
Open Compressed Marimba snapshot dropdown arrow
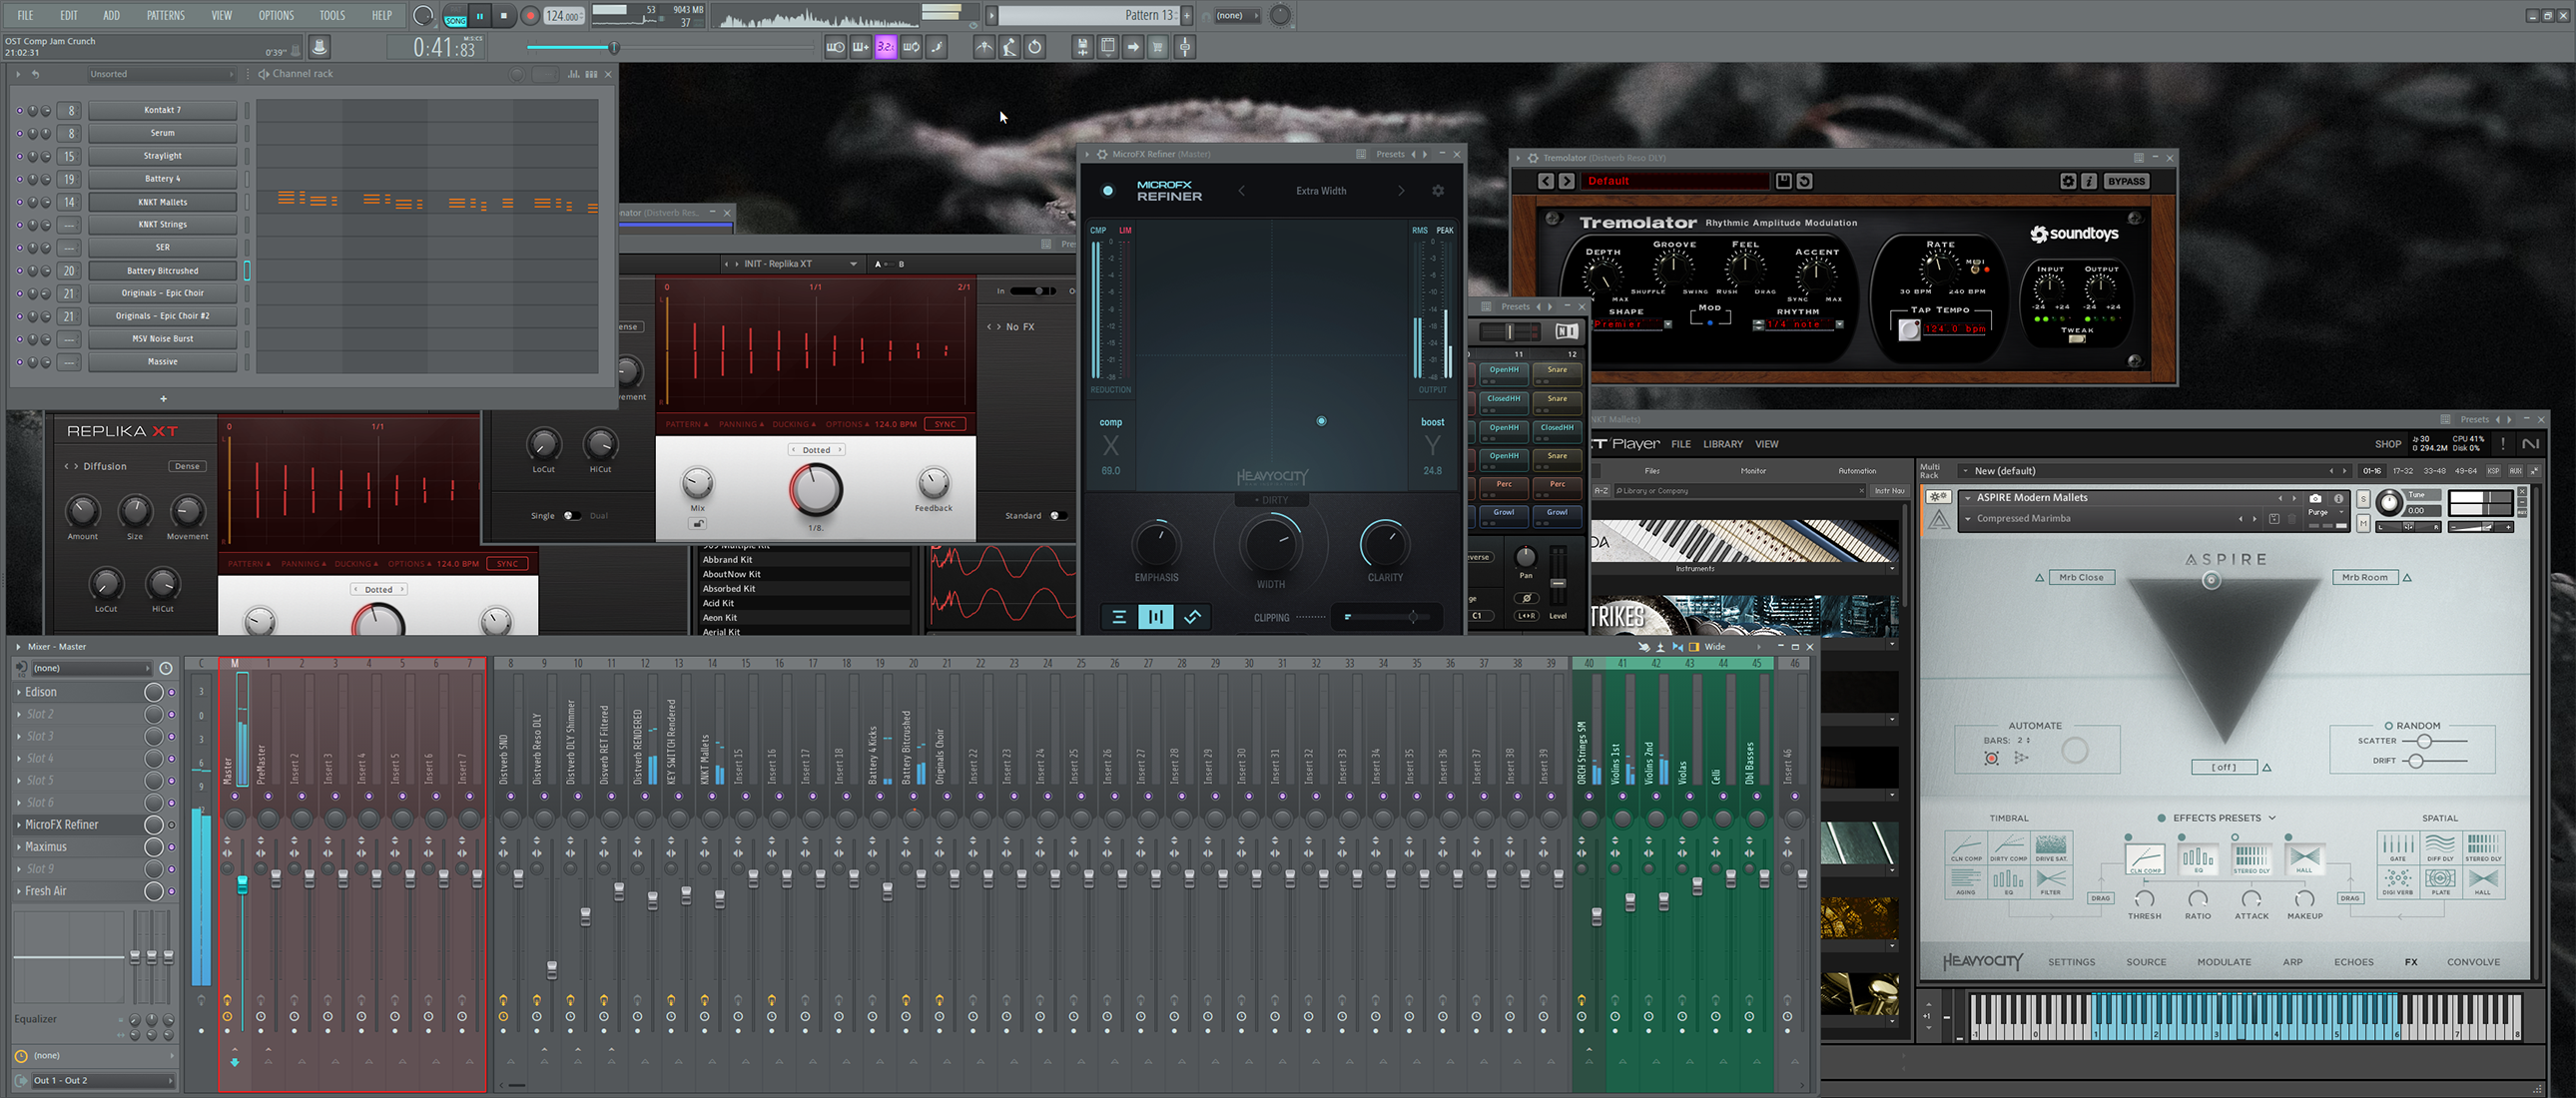click(1968, 519)
